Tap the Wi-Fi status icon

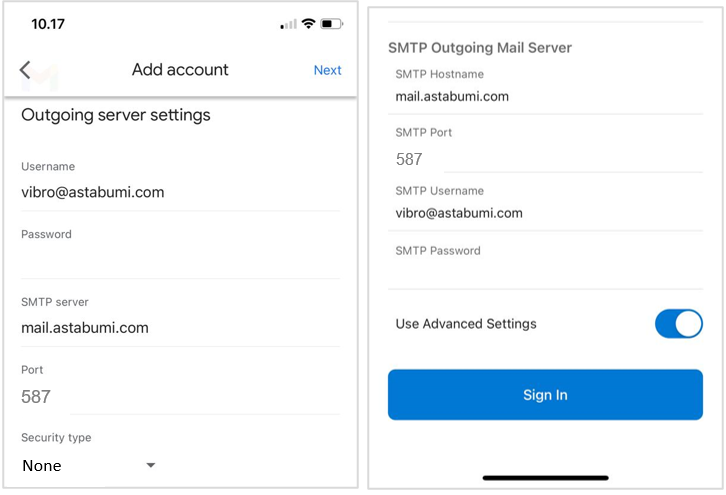pos(309,24)
